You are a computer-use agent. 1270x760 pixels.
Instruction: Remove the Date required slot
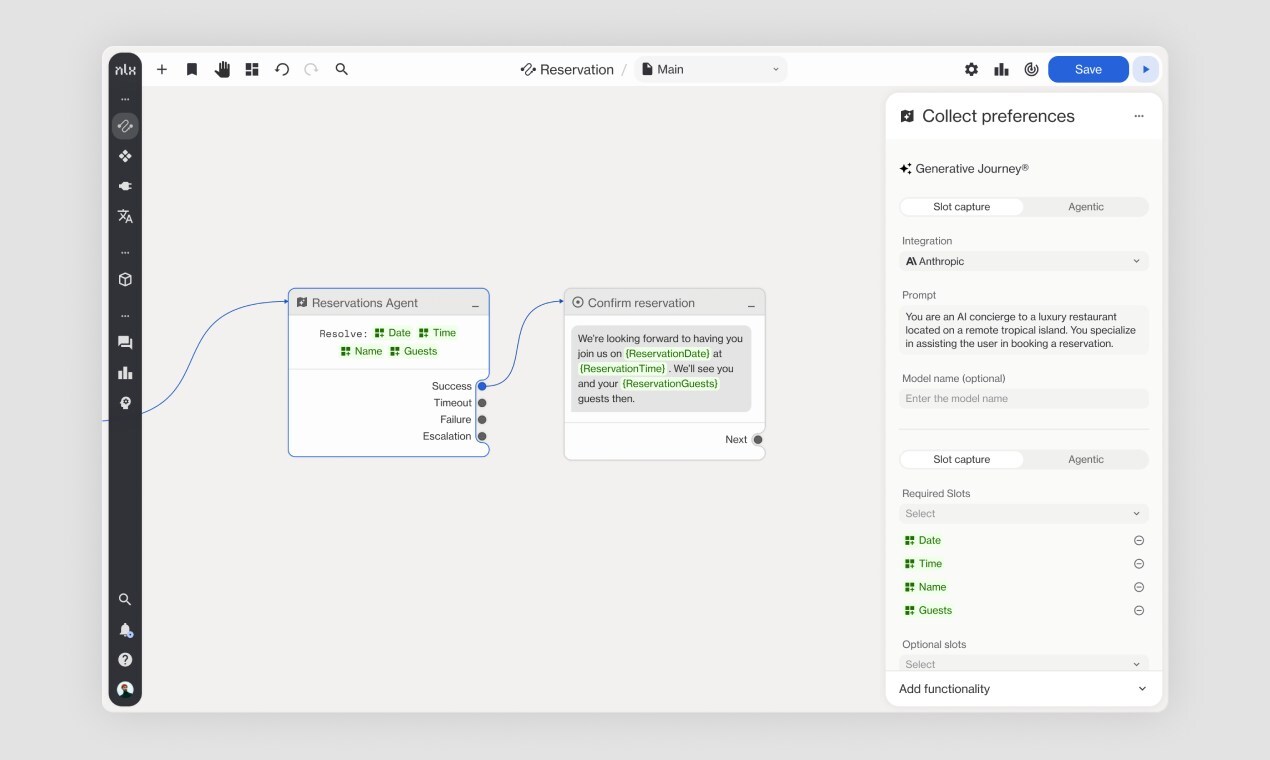coord(1138,540)
